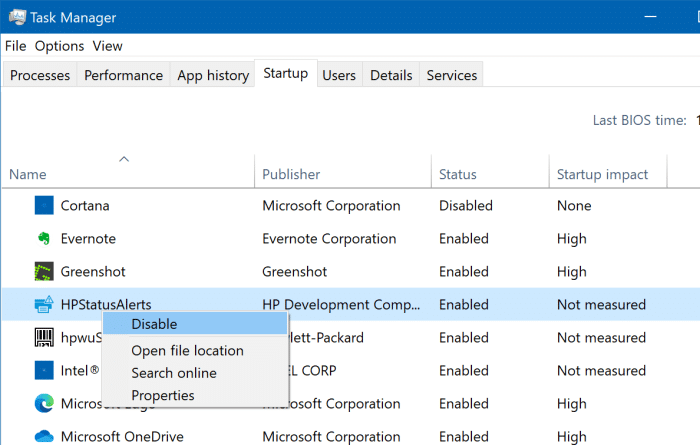Open the View menu
Screen dimensions: 700x445
click(107, 46)
